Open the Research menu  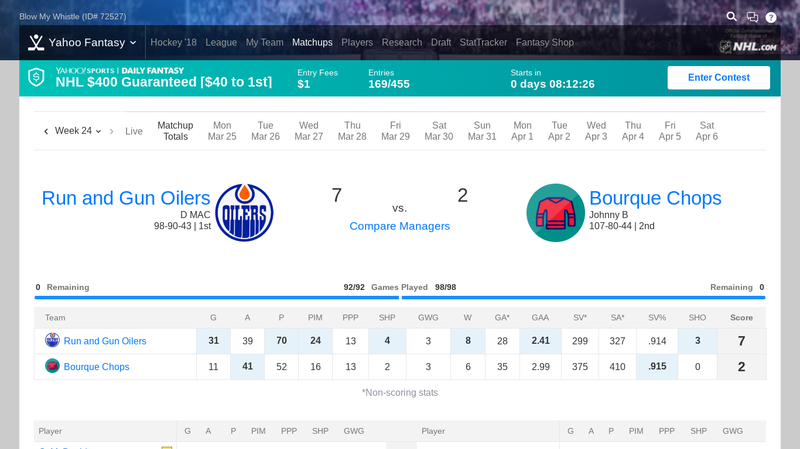[x=402, y=42]
